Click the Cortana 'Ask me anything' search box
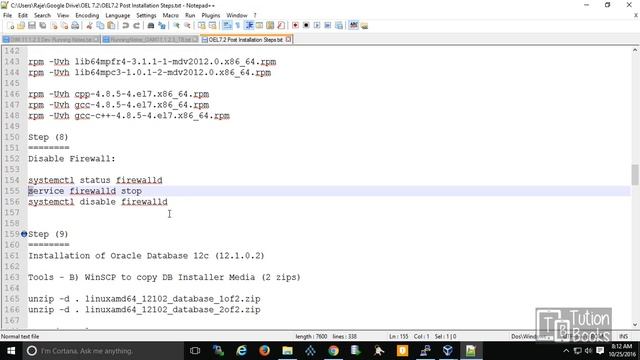The width and height of the screenshot is (640, 360). pyautogui.click(x=103, y=351)
